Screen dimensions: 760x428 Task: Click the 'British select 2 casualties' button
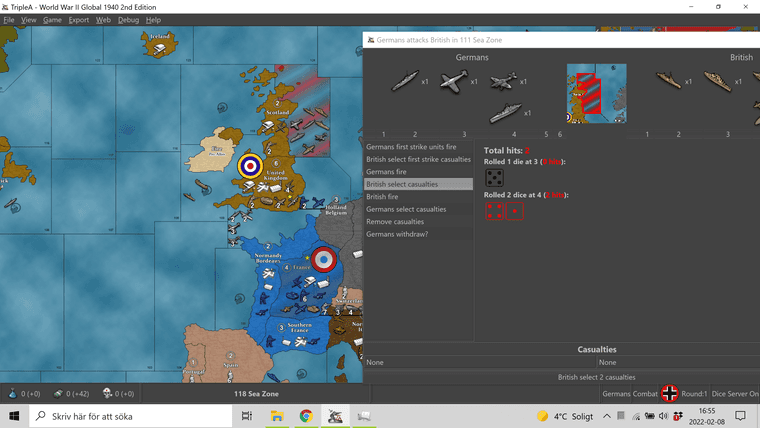596,377
